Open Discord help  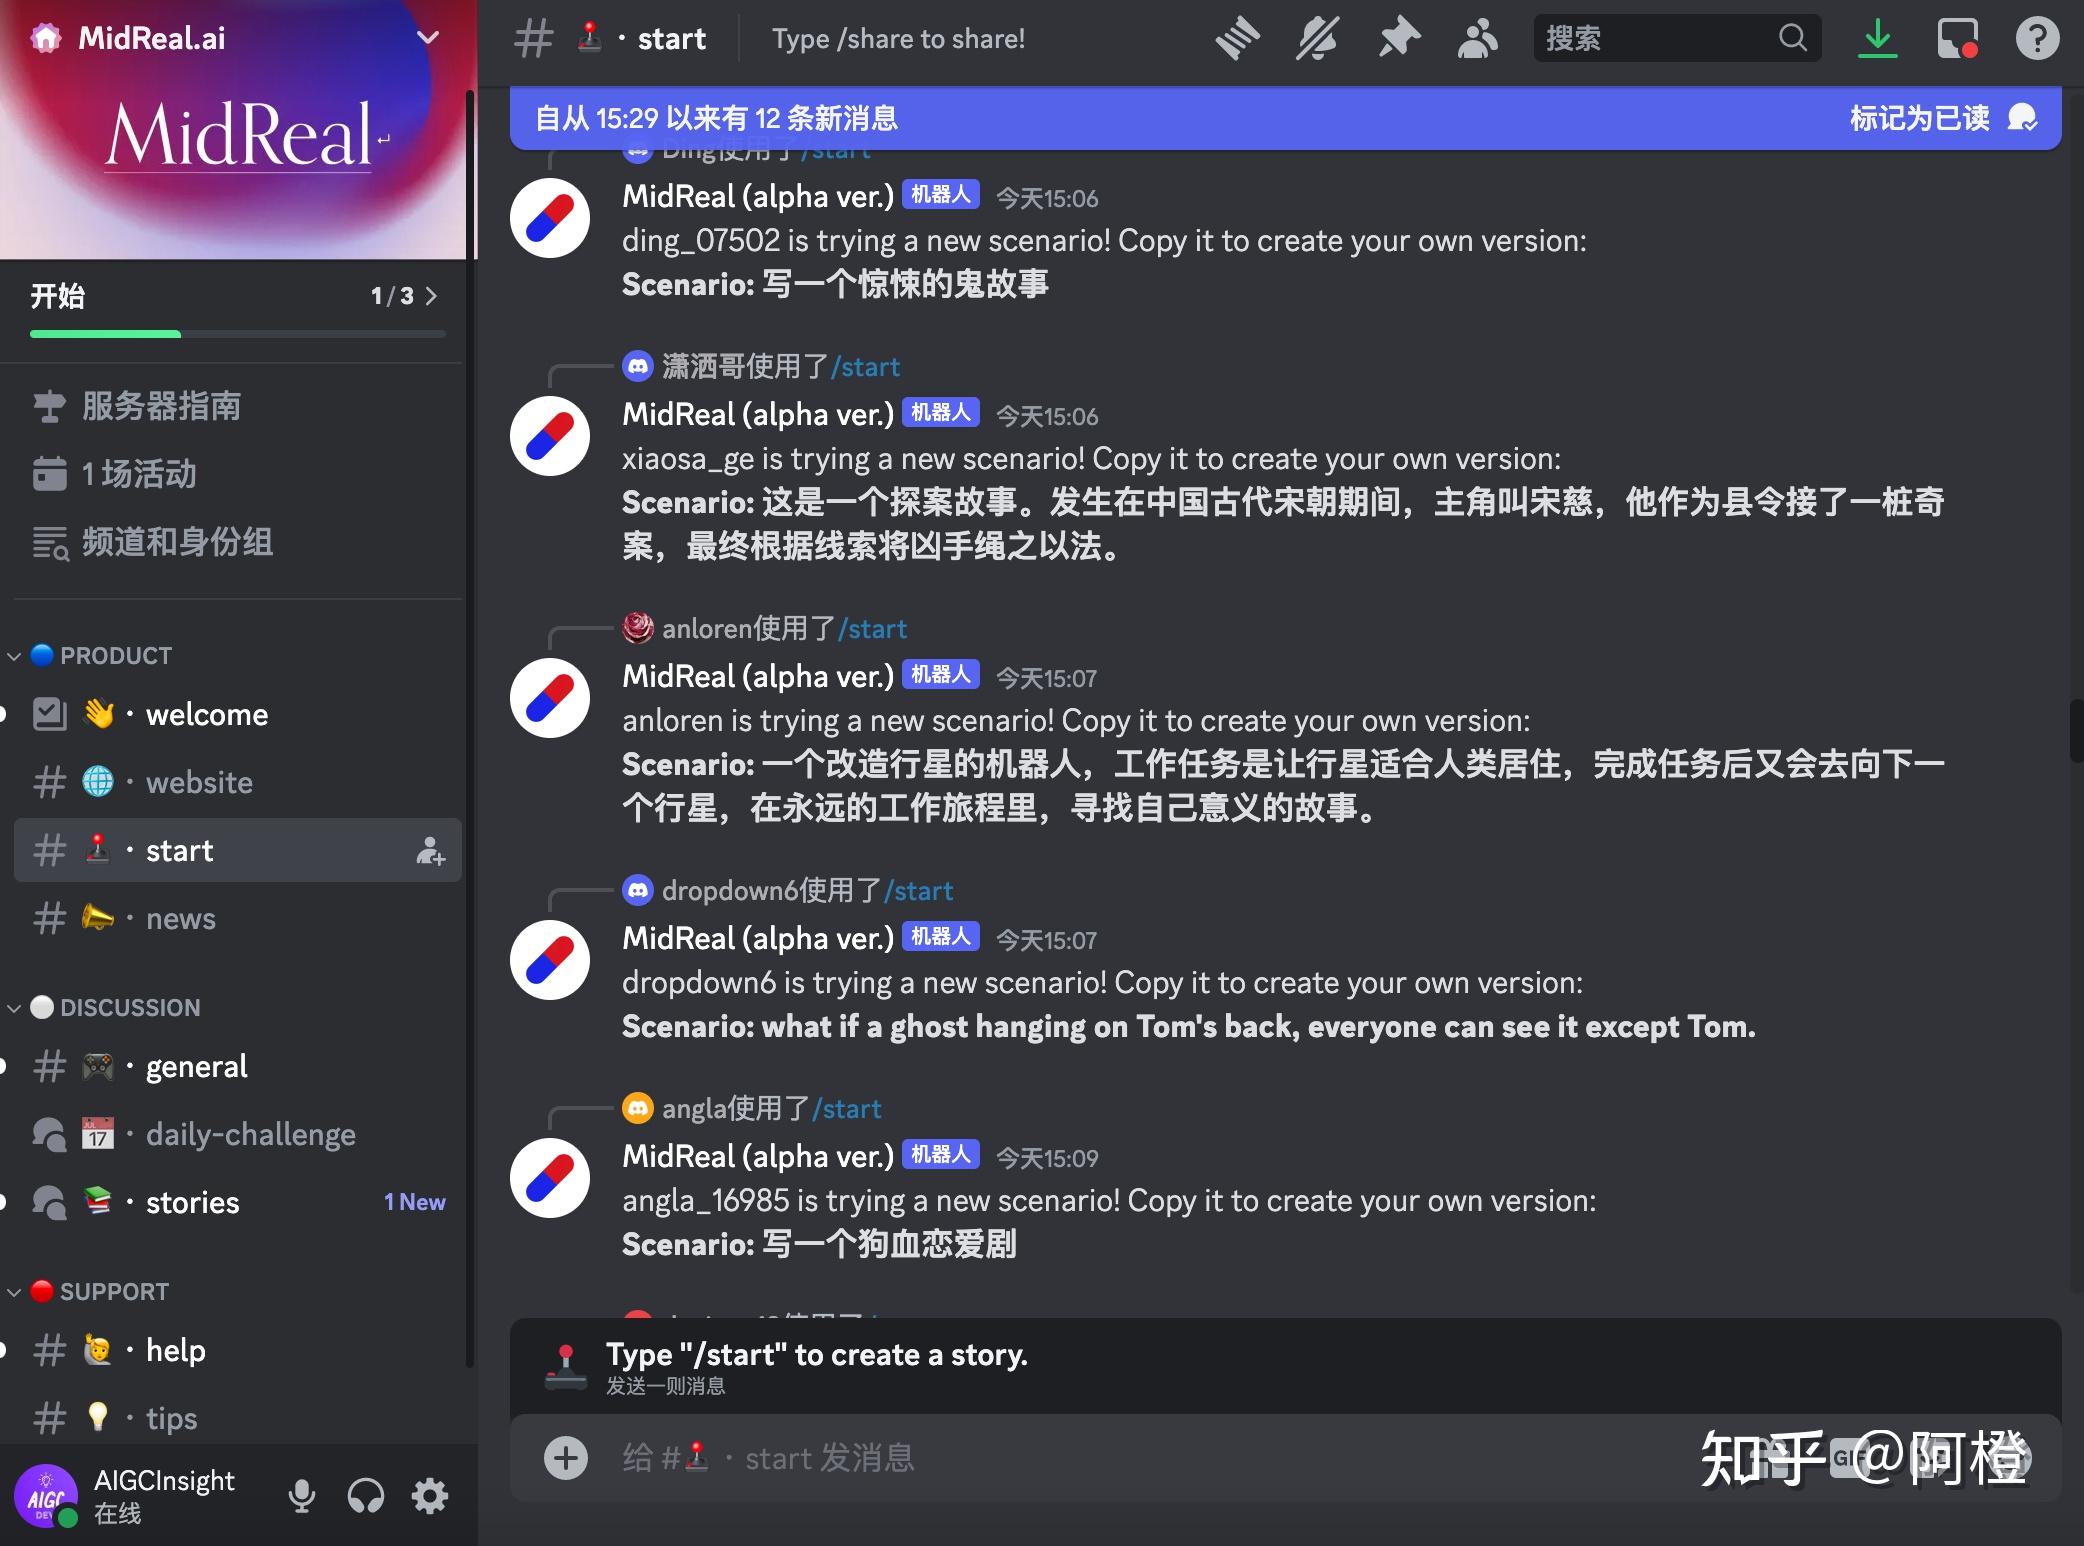tap(2037, 38)
